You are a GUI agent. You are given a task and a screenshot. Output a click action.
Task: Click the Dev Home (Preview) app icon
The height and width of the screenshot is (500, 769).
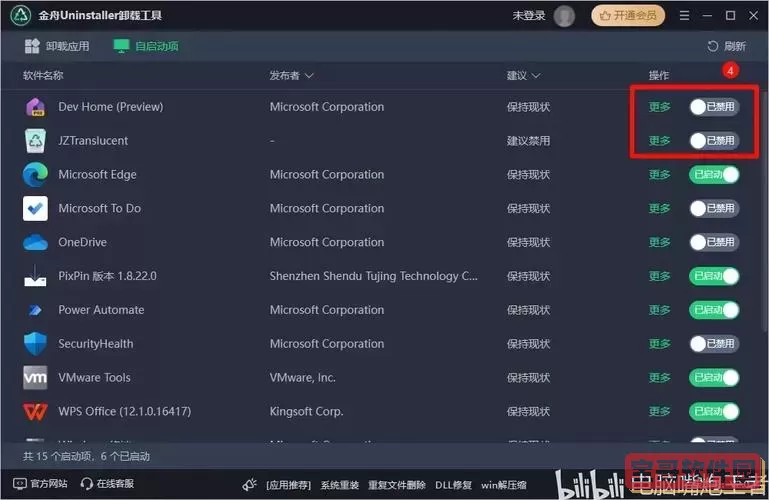pyautogui.click(x=35, y=107)
